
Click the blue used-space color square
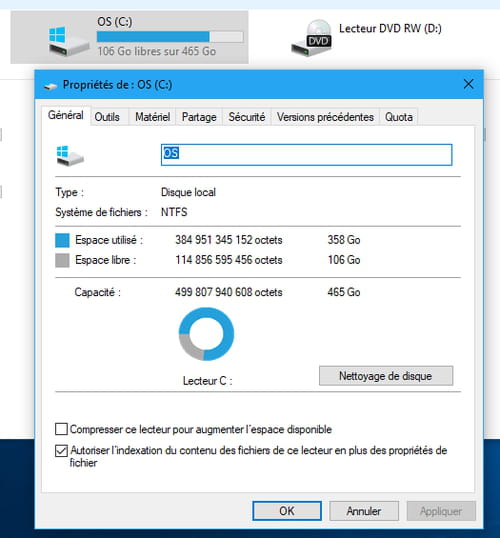[62, 240]
